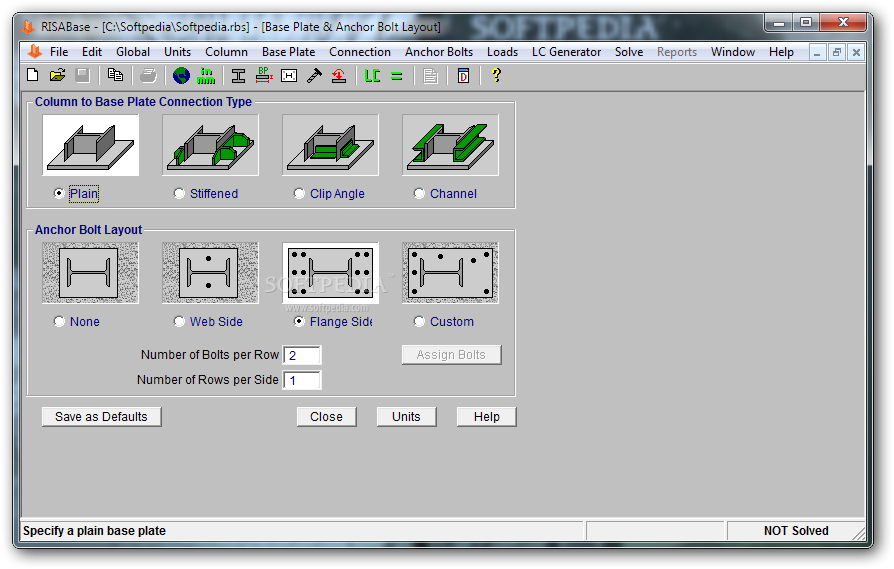Image resolution: width=894 pixels, height=569 pixels.
Task: Select the Stiffened connection radio button
Action: (x=179, y=193)
